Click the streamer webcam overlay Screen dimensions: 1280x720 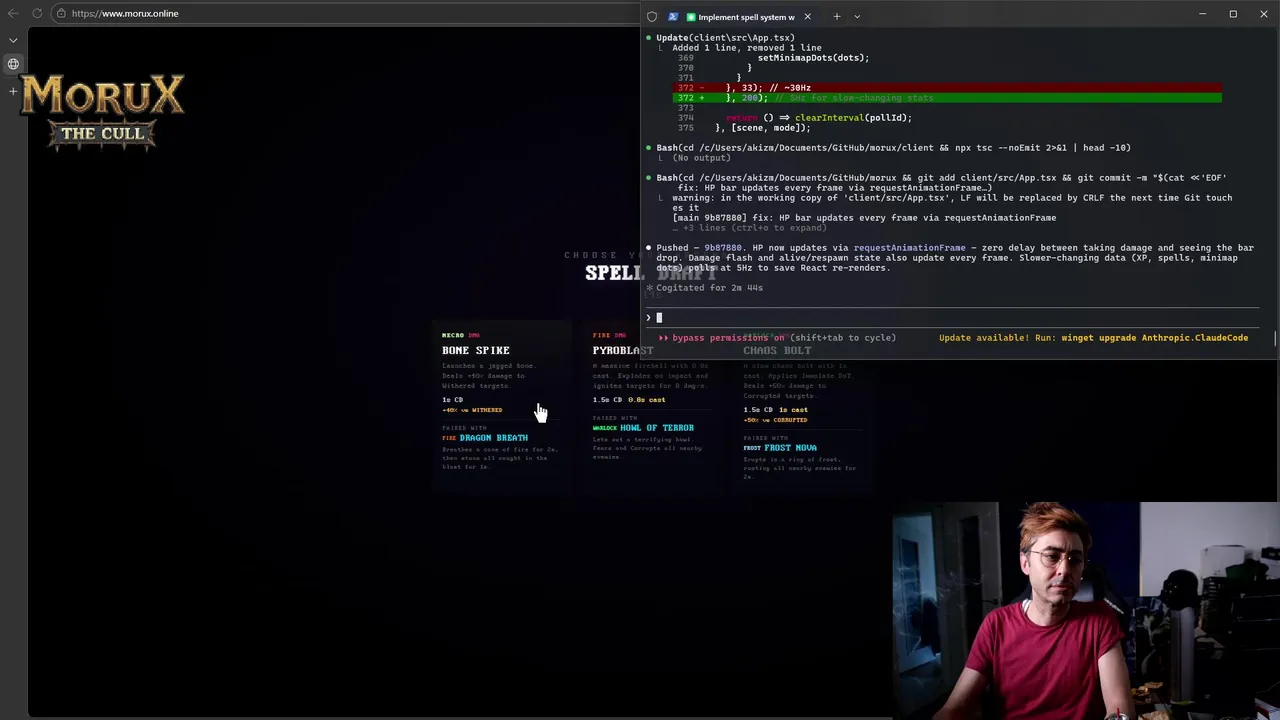click(x=1086, y=610)
